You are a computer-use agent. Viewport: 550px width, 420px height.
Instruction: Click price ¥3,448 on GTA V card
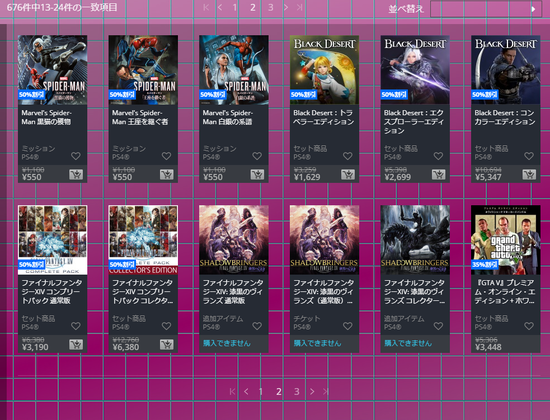[488, 347]
